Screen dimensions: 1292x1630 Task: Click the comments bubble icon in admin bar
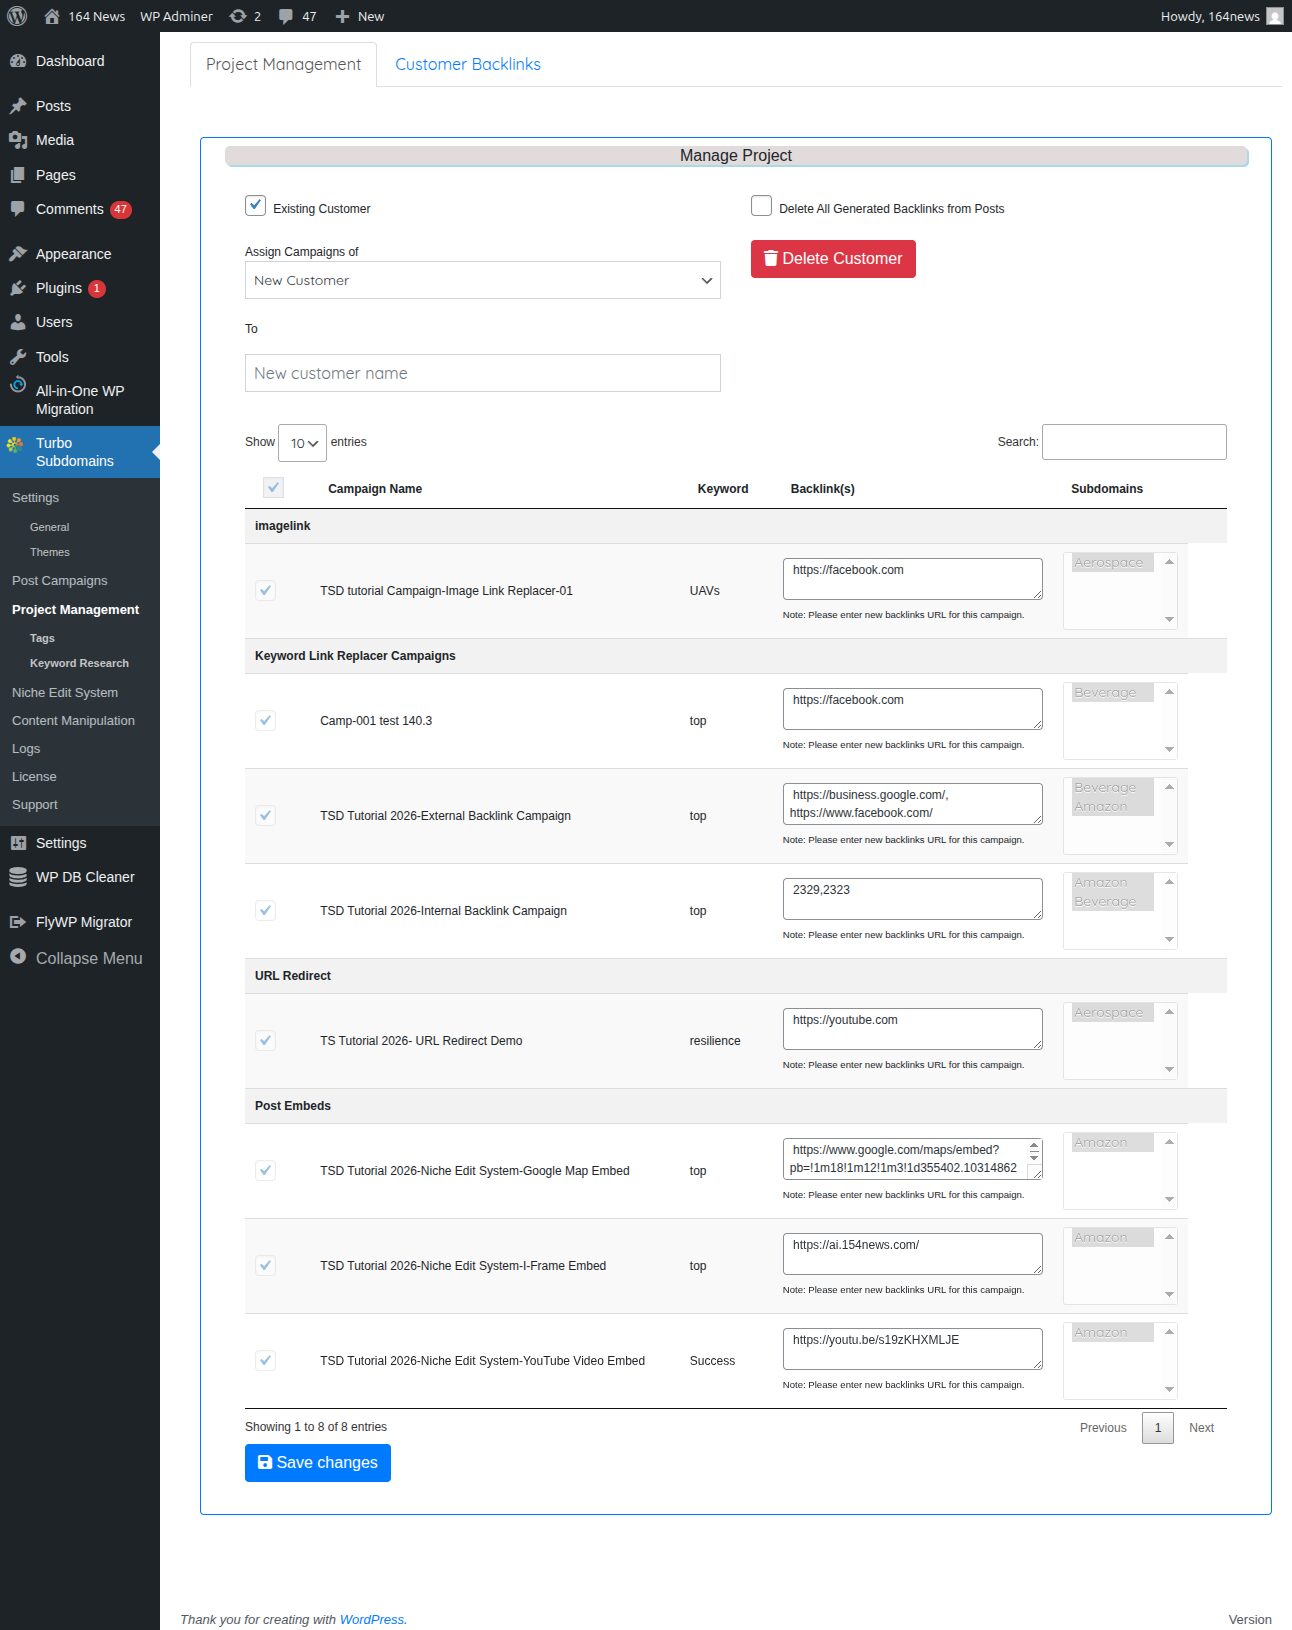pos(287,16)
